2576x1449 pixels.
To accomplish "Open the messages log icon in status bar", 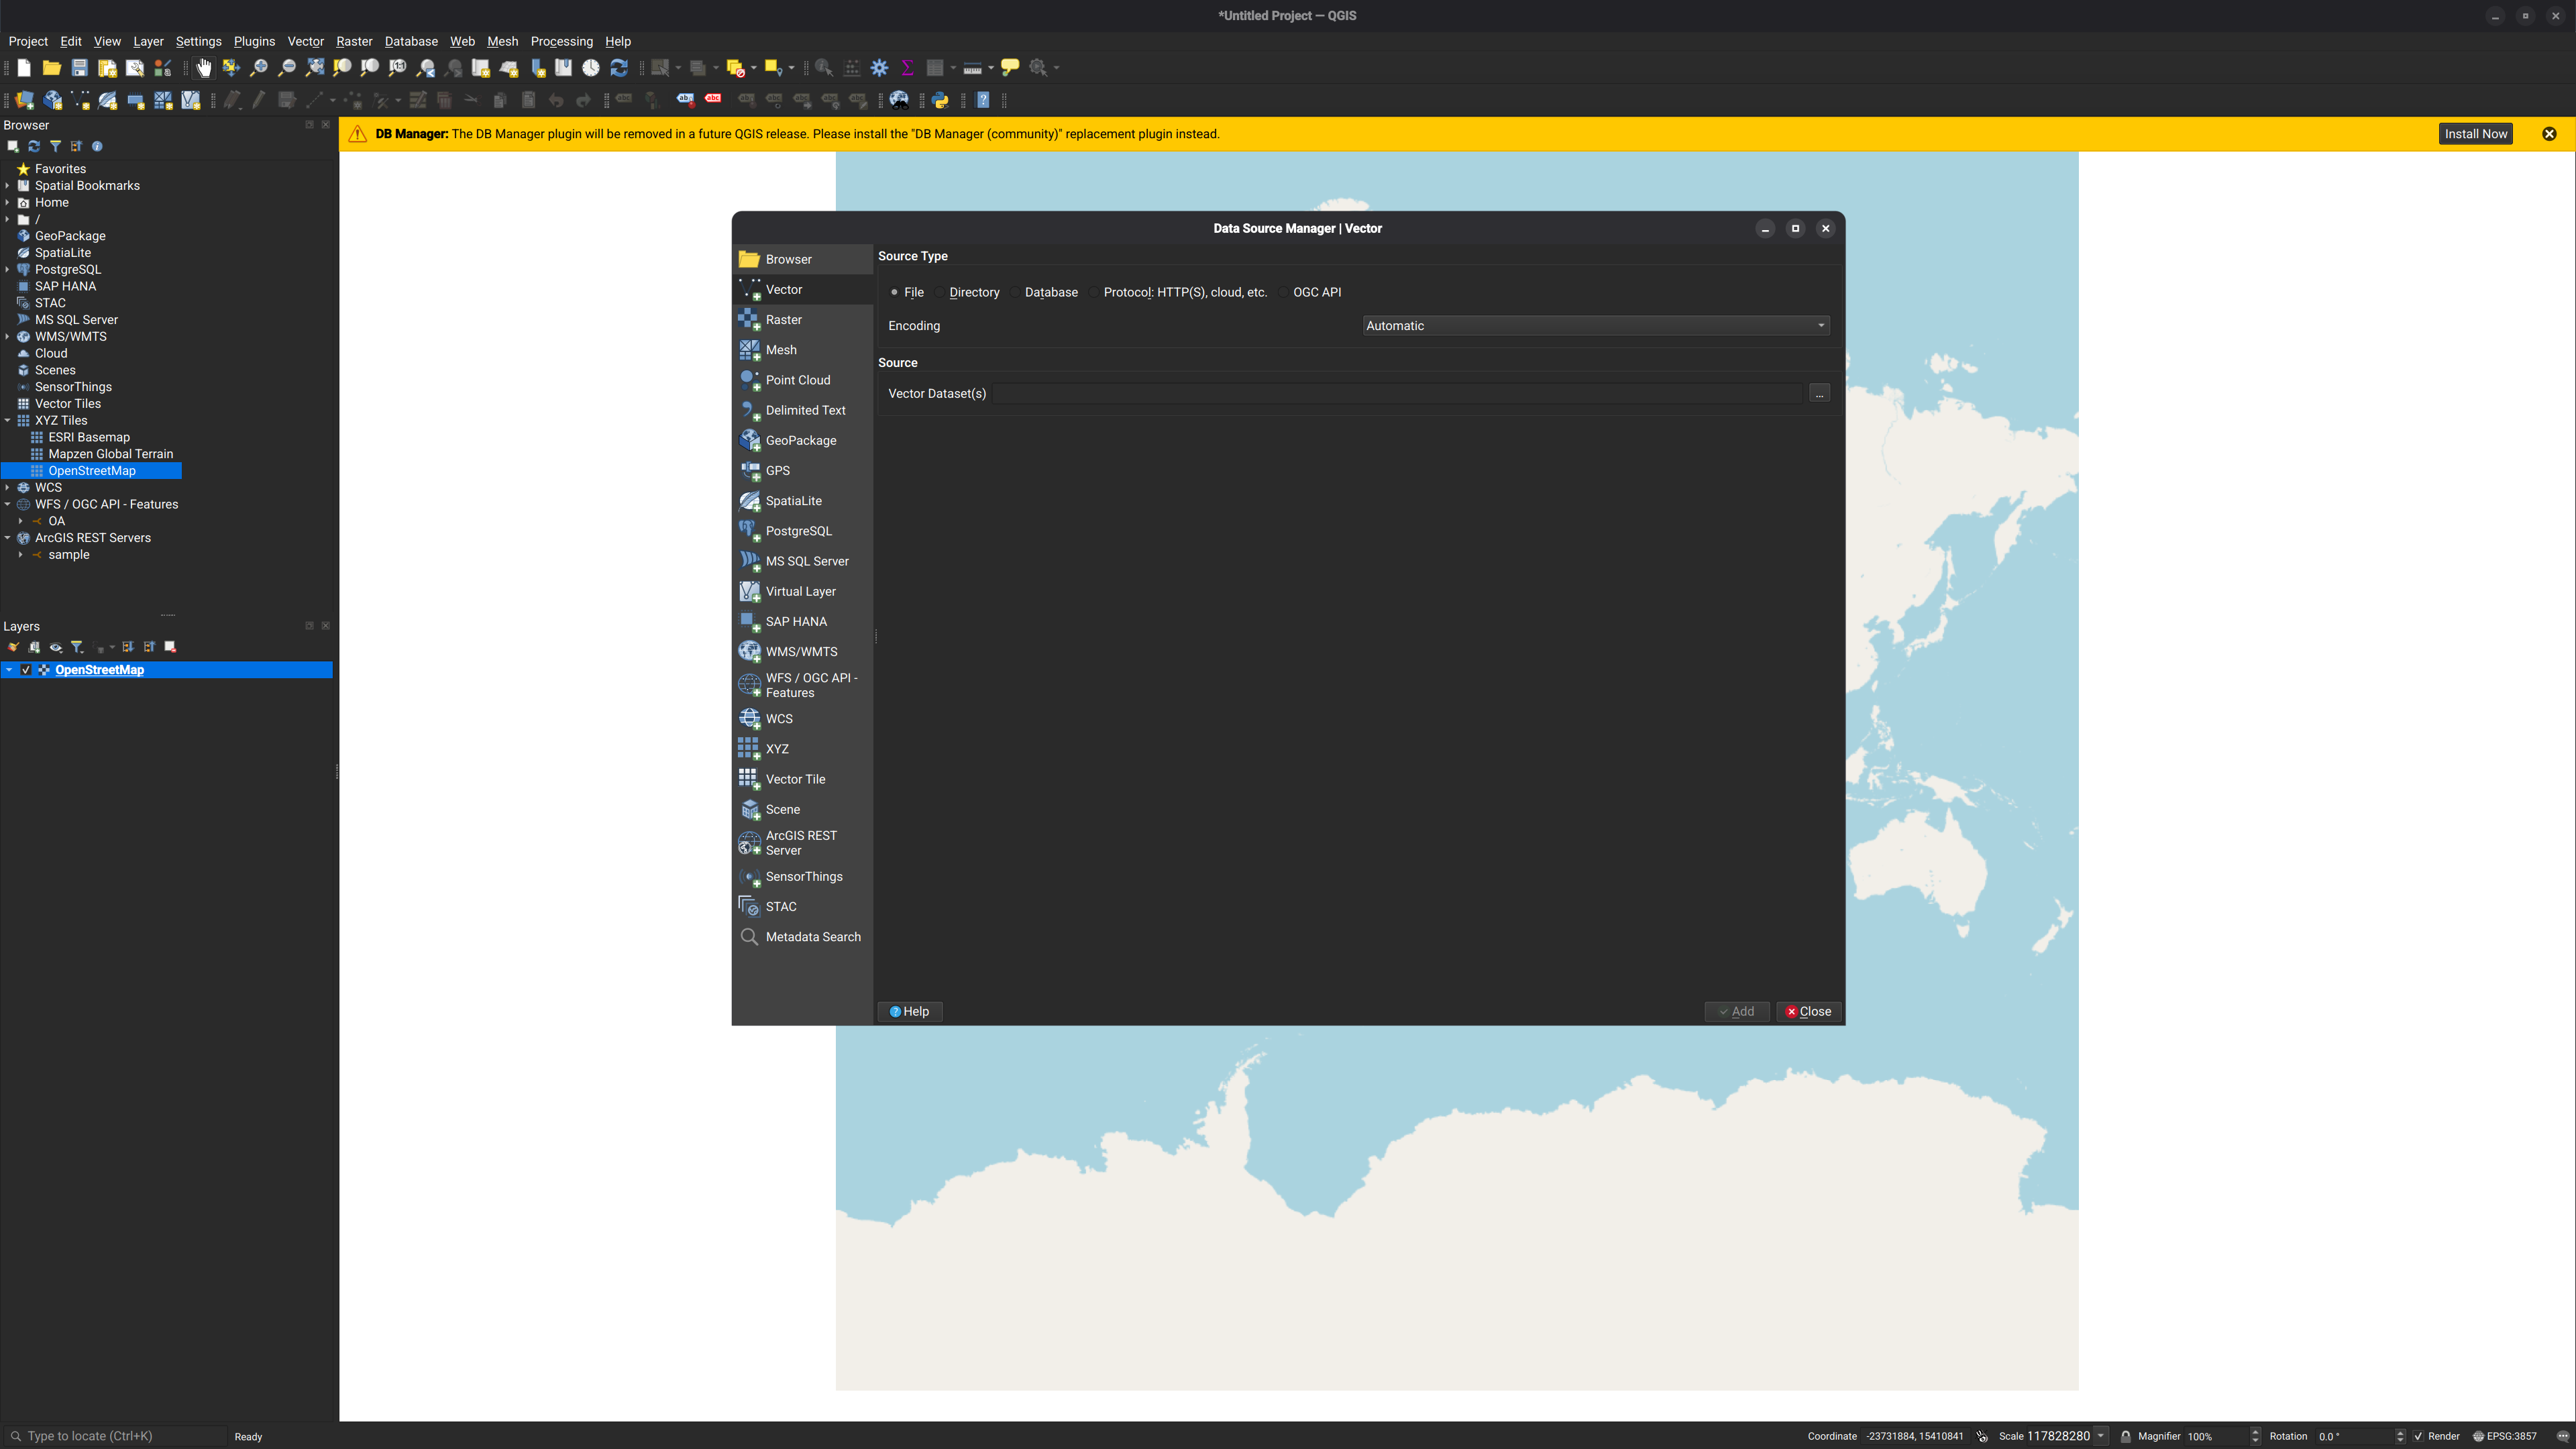I will 2562,1436.
